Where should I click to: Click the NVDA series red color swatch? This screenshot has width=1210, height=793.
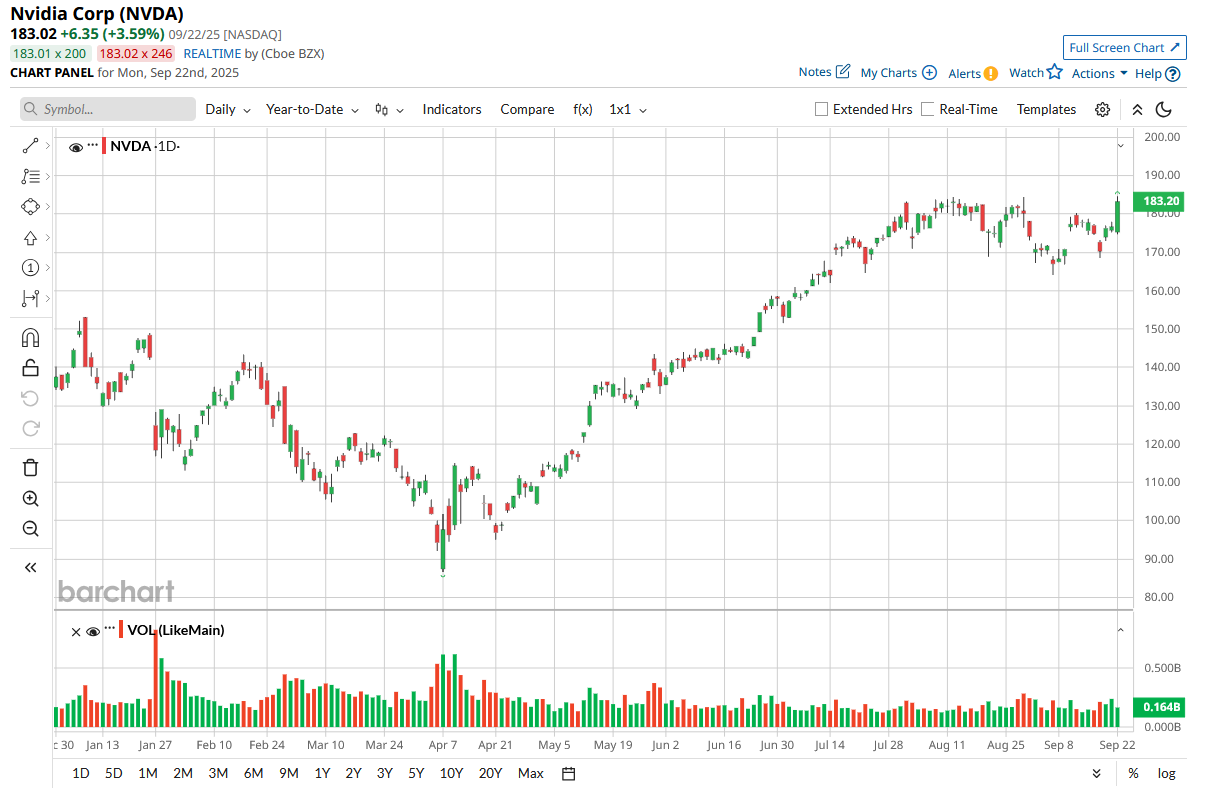104,146
